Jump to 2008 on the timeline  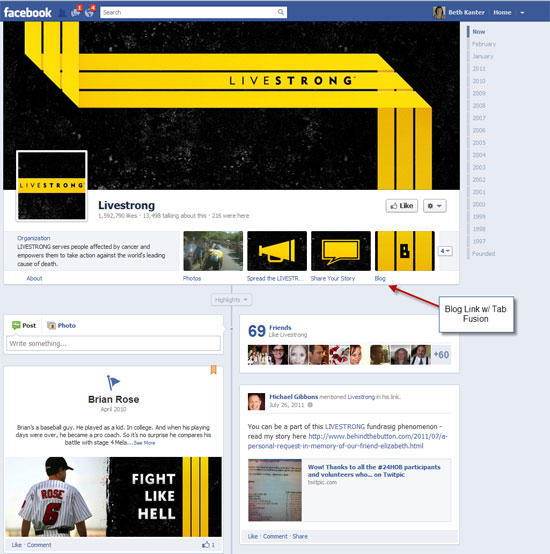(479, 106)
